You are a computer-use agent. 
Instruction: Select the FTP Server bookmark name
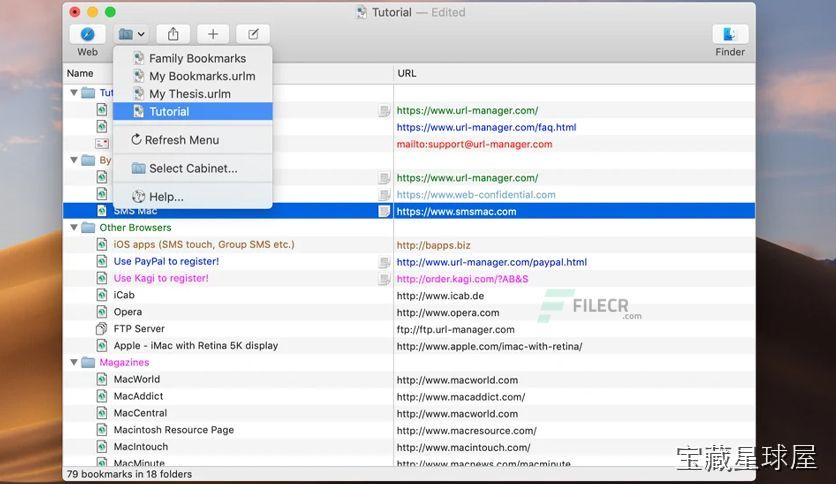pos(139,329)
